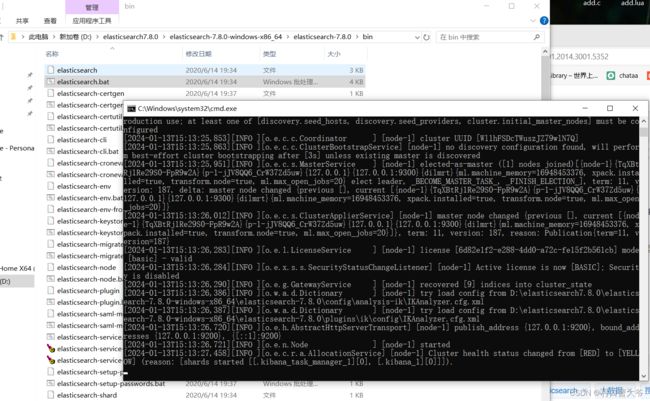Select the (D:) drive in navigation pane
650x401 pixels.
17,281
